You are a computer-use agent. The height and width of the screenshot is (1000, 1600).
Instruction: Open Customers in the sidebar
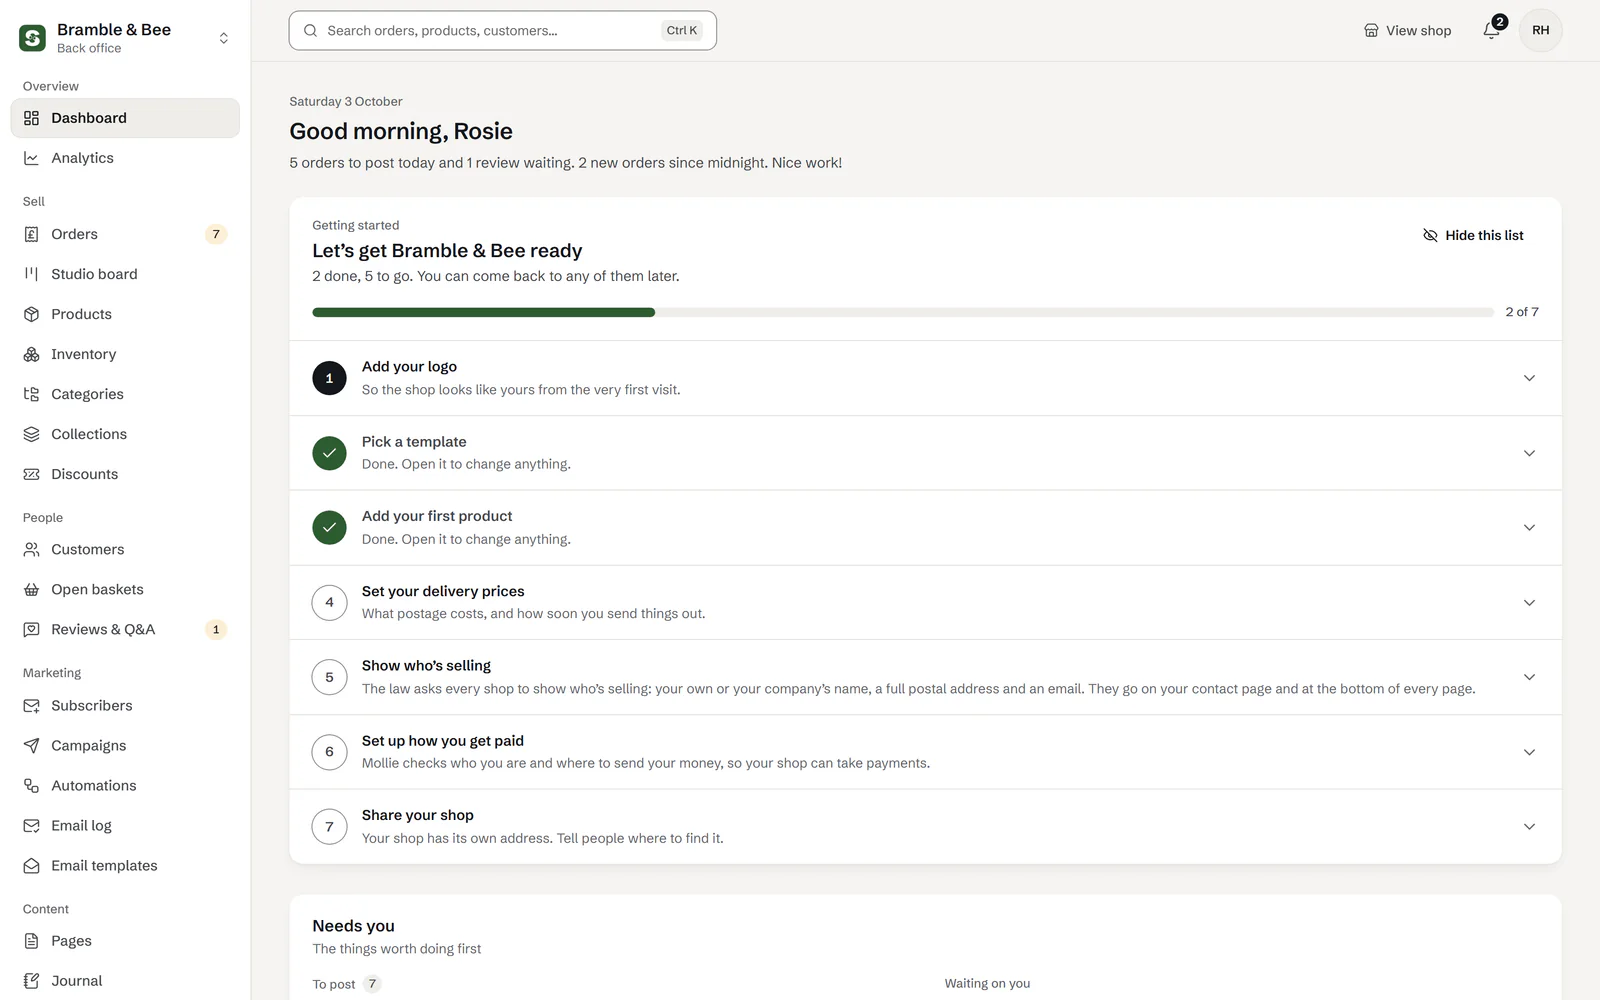tap(125, 550)
